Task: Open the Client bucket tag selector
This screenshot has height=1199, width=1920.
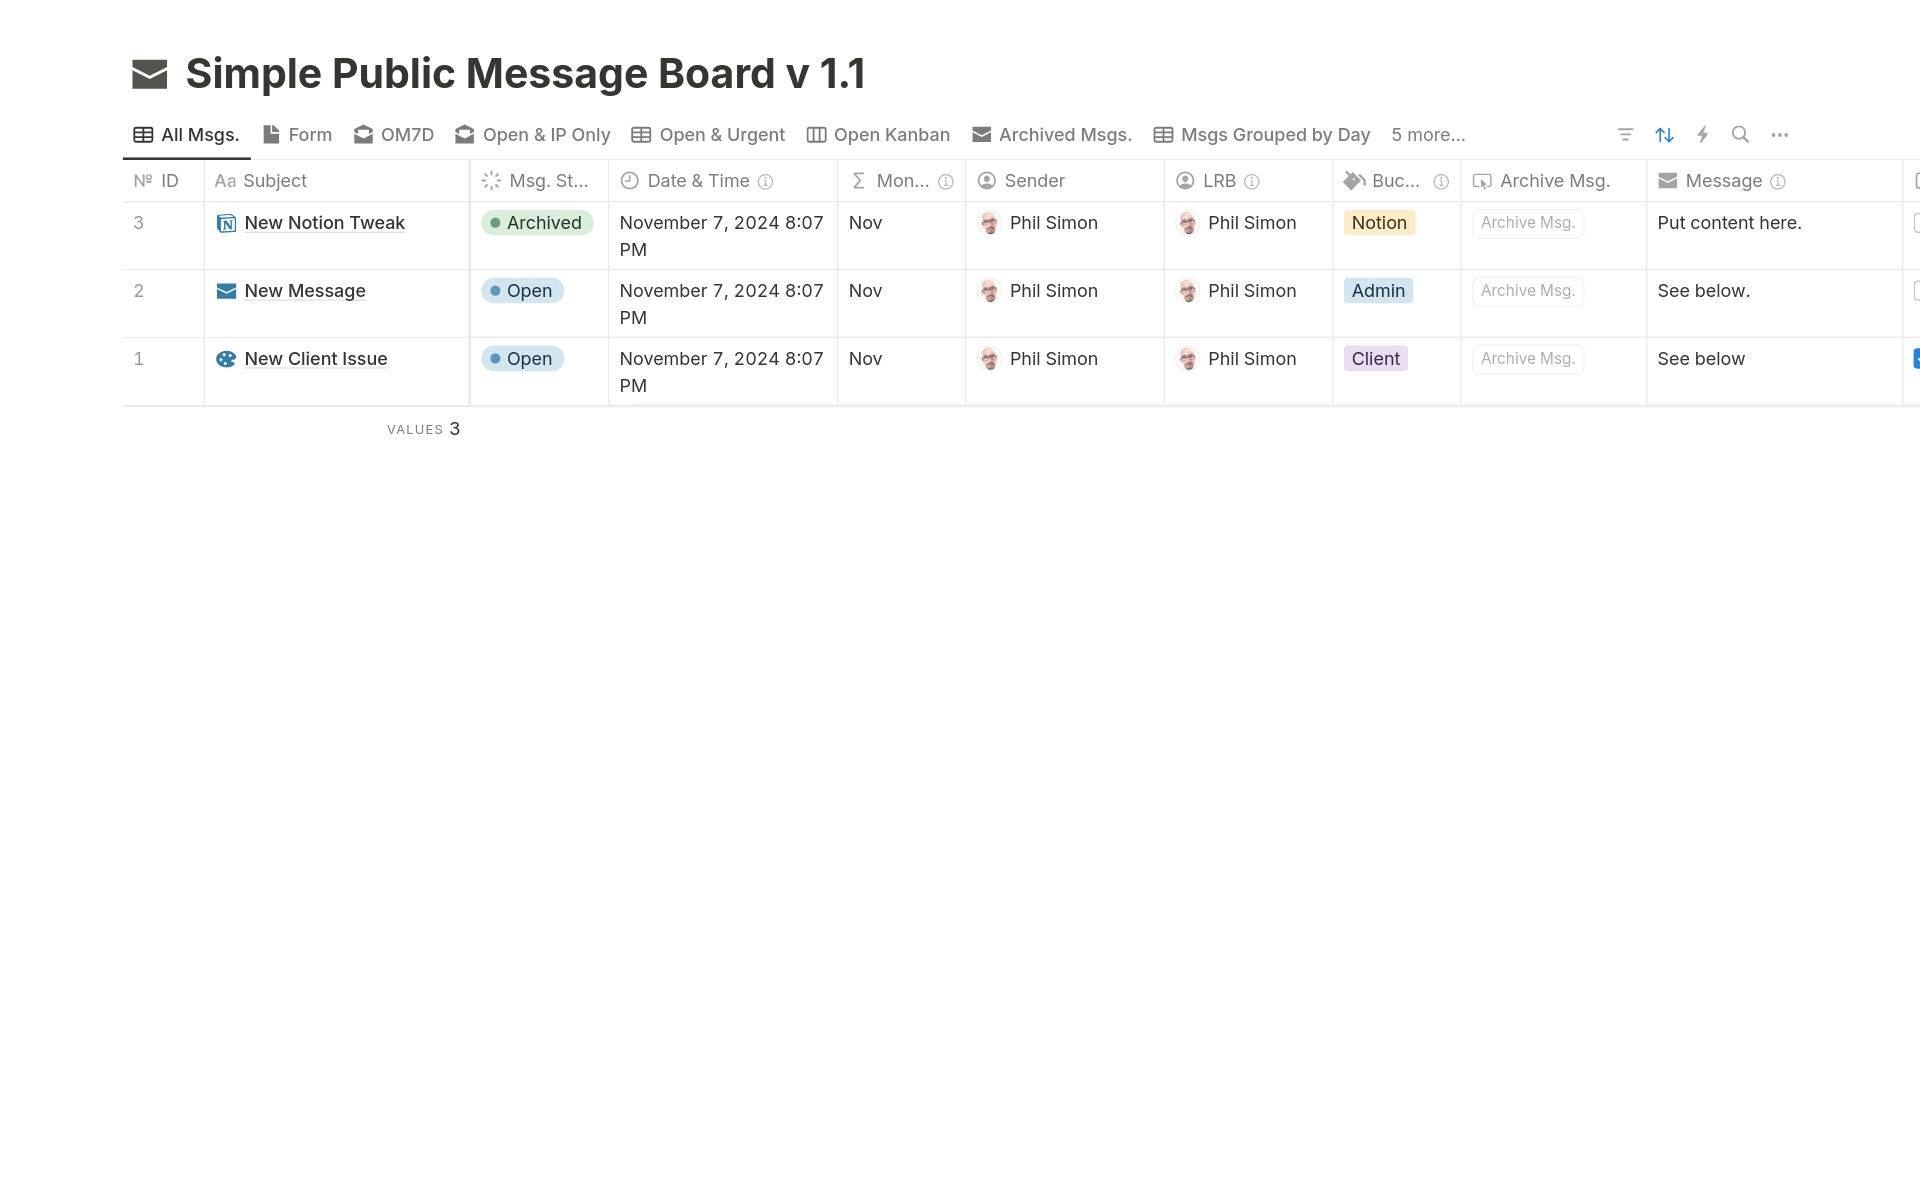Action: point(1375,359)
